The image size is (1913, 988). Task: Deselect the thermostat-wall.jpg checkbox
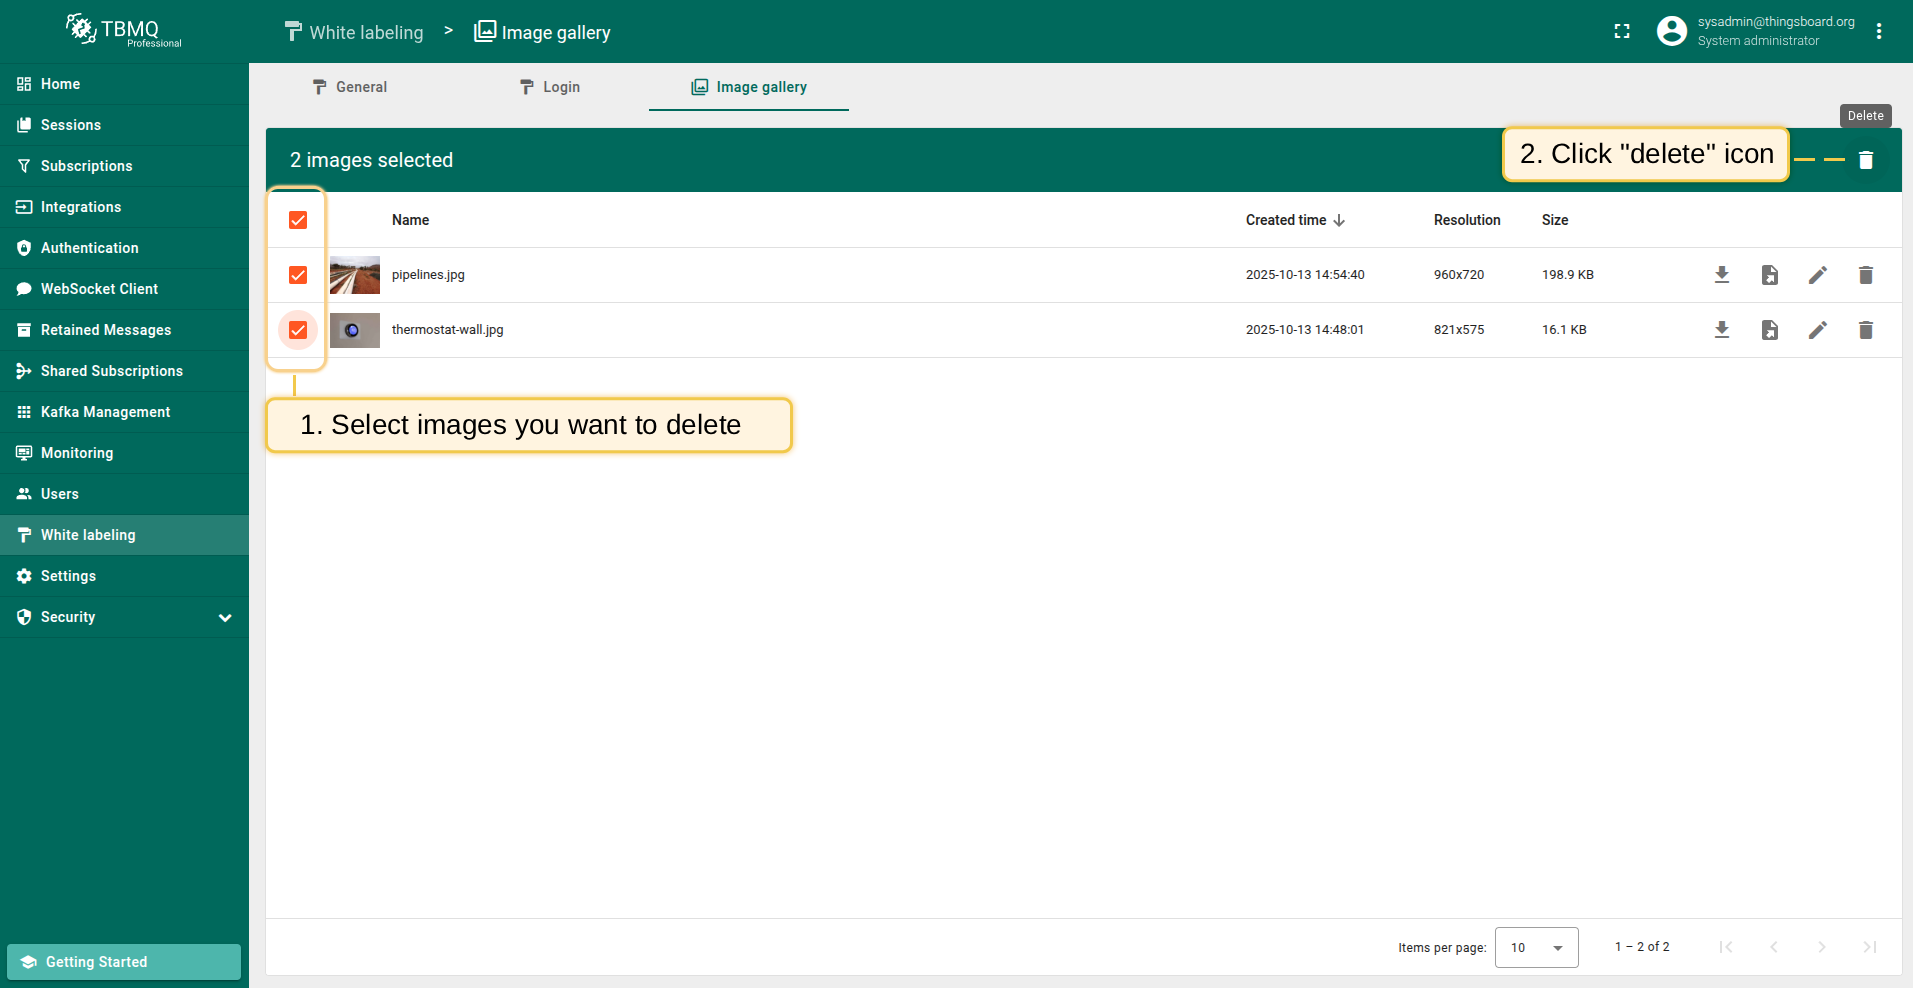(298, 330)
